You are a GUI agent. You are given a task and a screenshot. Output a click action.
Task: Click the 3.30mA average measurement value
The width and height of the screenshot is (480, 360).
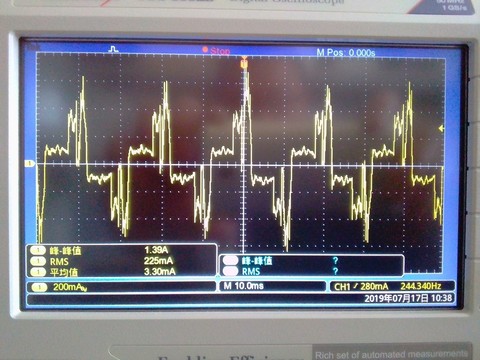click(x=159, y=271)
